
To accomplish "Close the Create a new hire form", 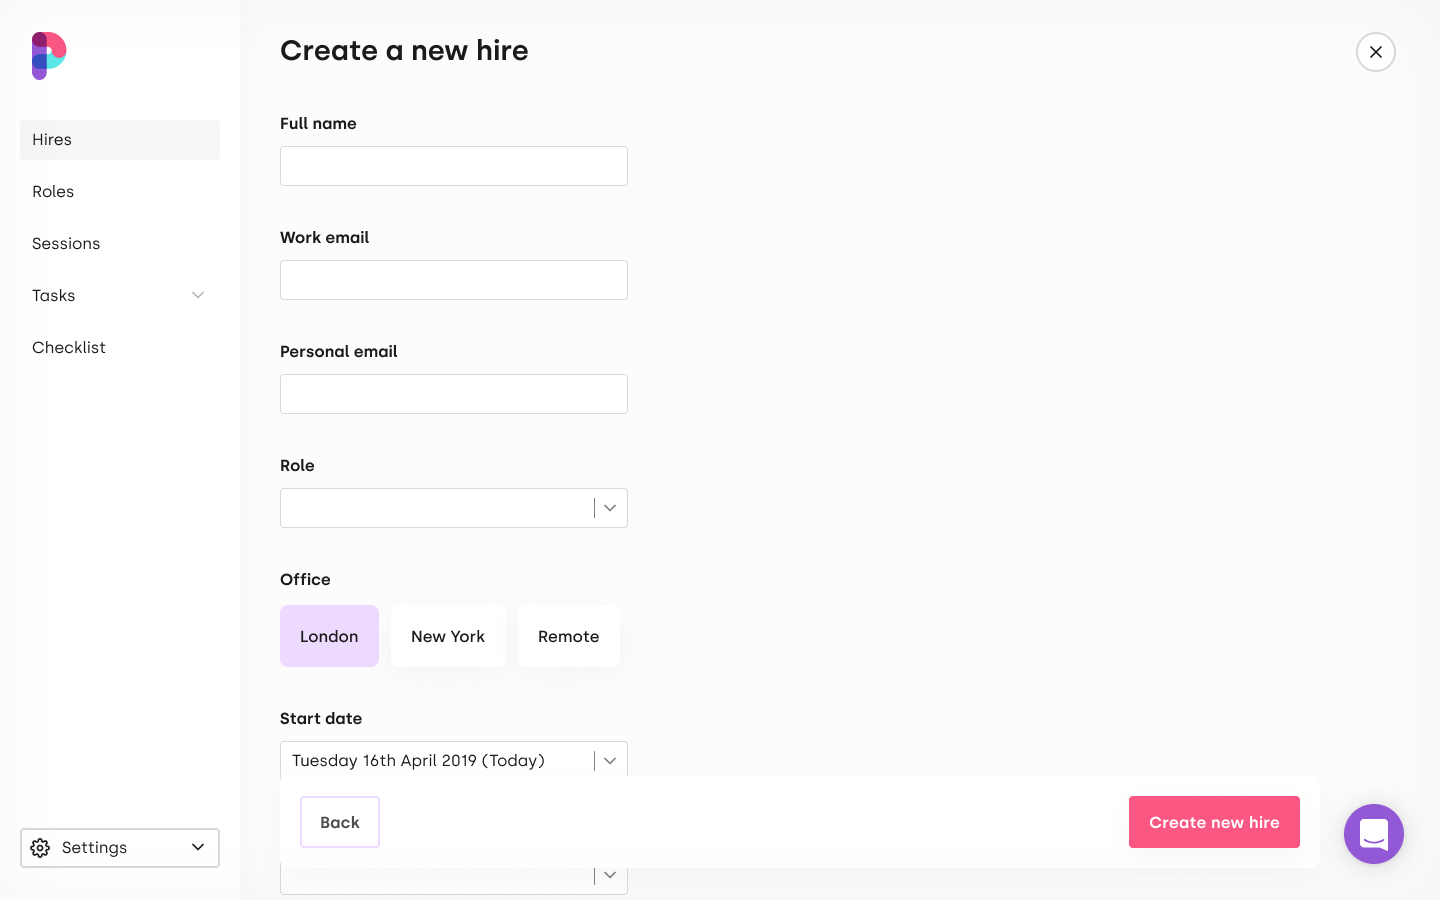I will (1375, 52).
